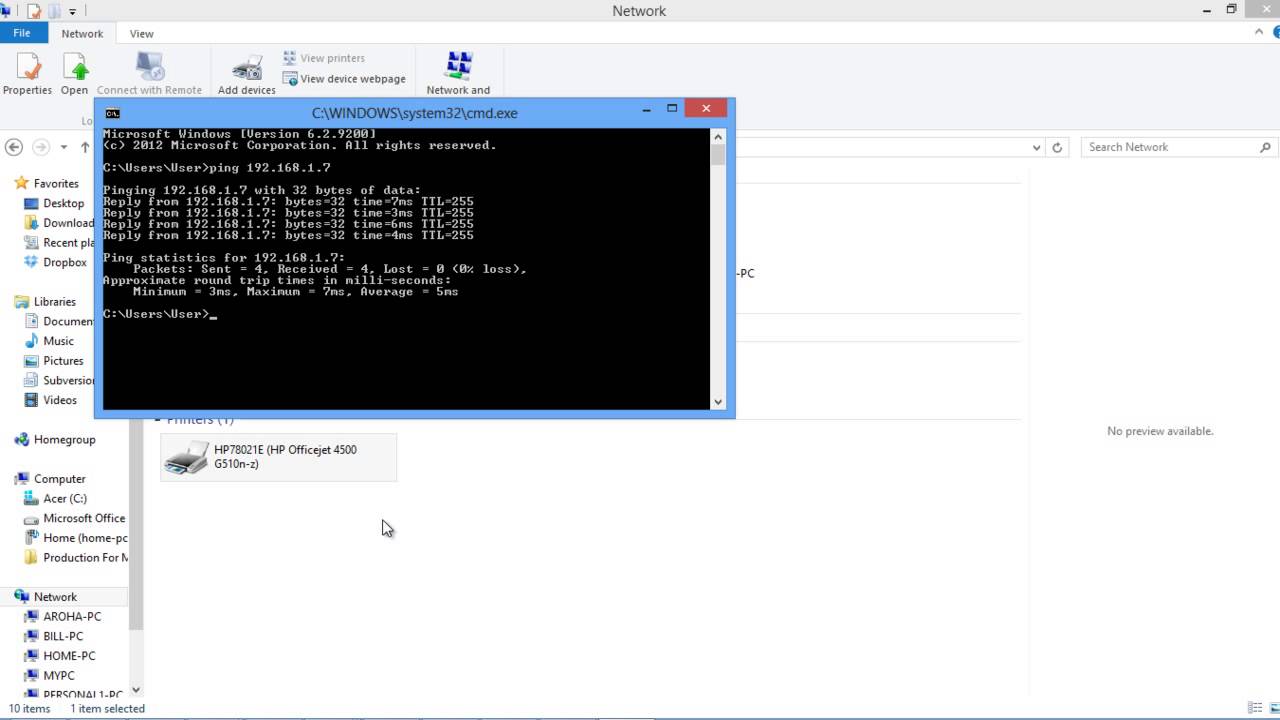Select the Production For folder entry

[85, 558]
